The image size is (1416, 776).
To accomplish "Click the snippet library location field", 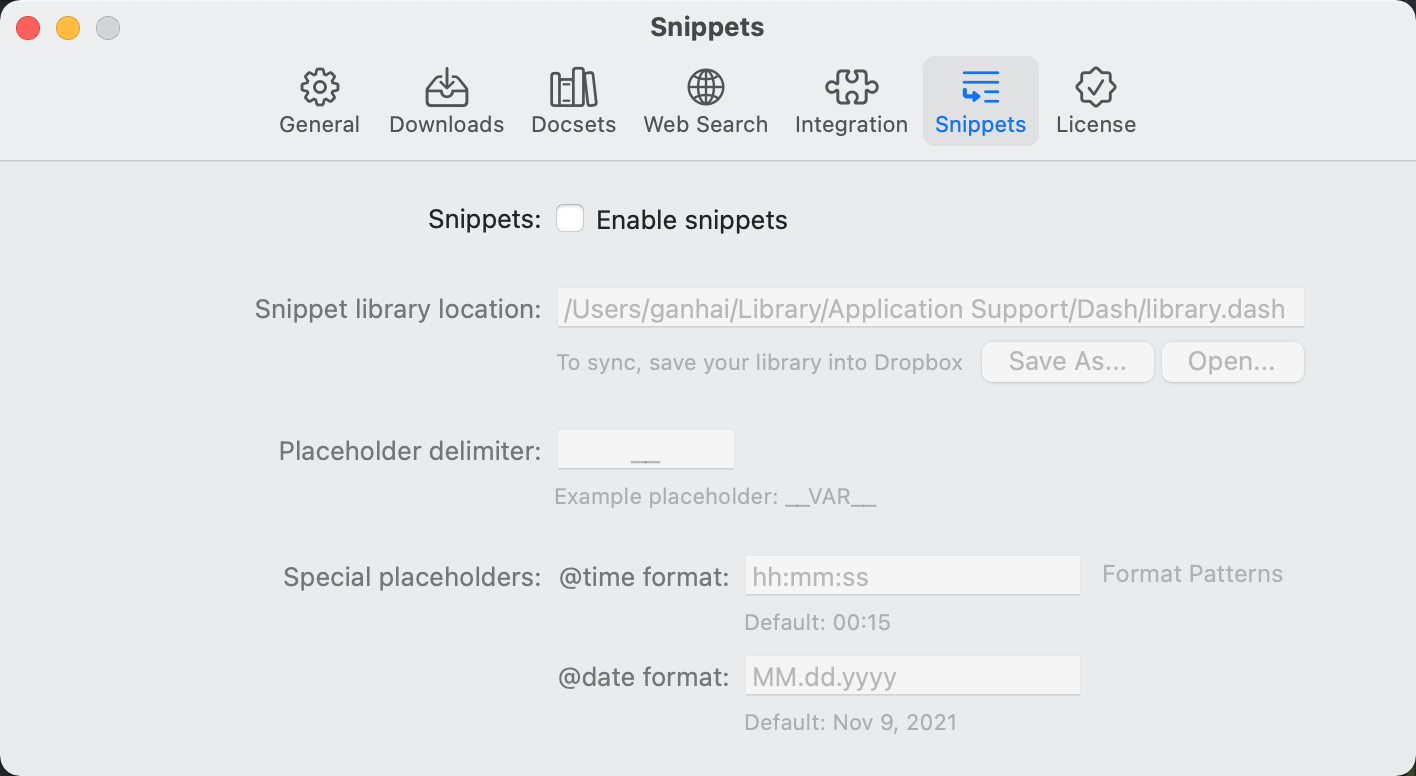I will click(930, 308).
